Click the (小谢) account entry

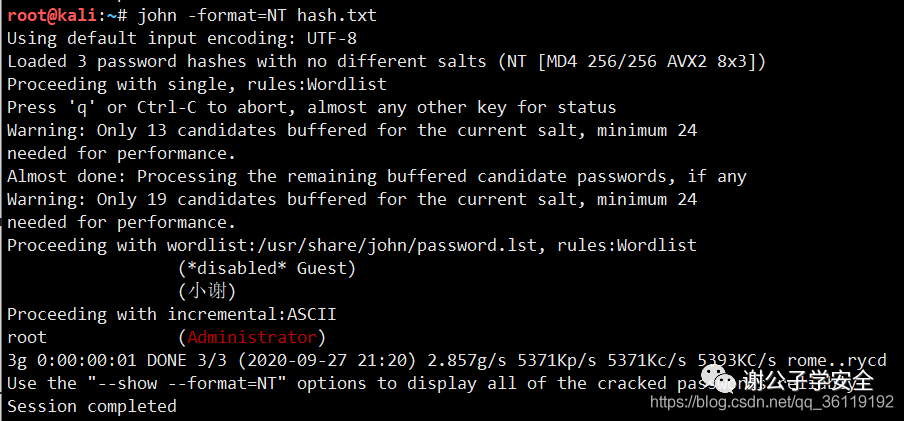[x=207, y=292]
